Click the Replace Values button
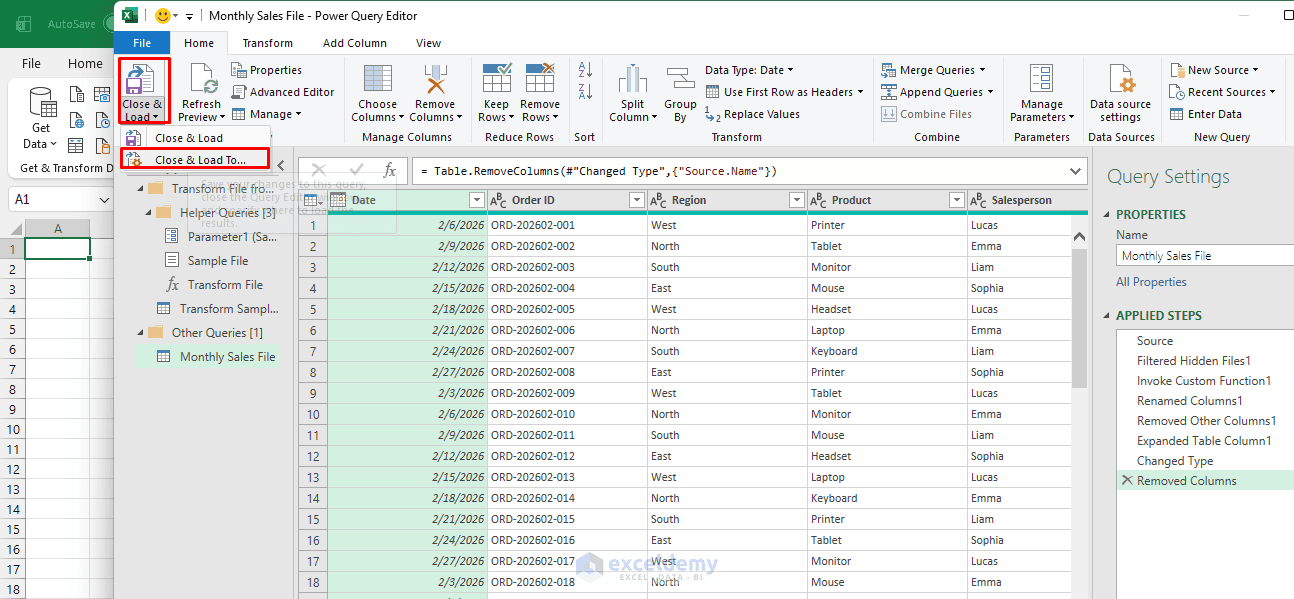1294x599 pixels. (x=752, y=114)
